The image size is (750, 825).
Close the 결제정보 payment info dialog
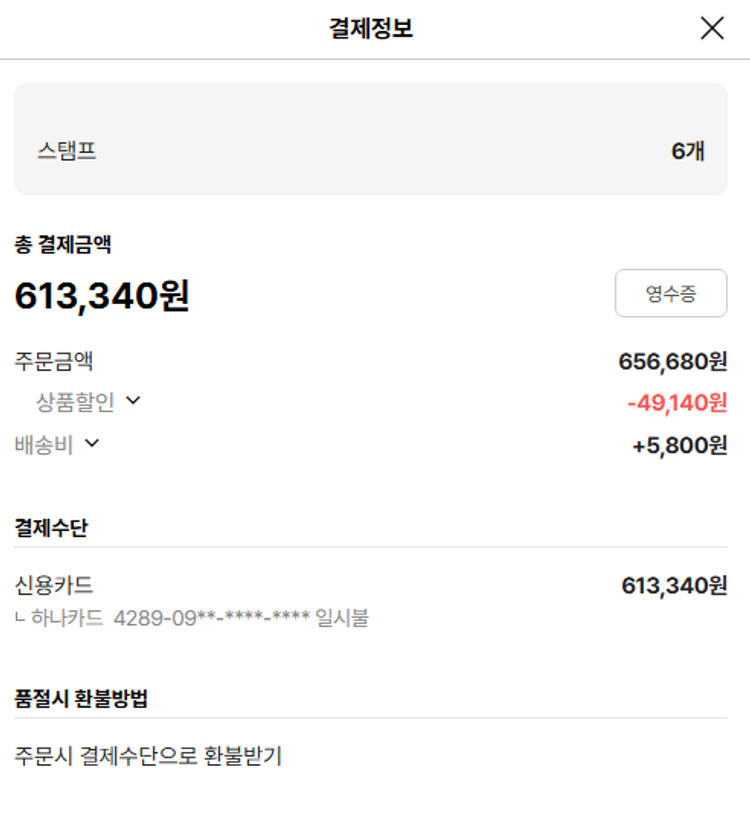712,28
